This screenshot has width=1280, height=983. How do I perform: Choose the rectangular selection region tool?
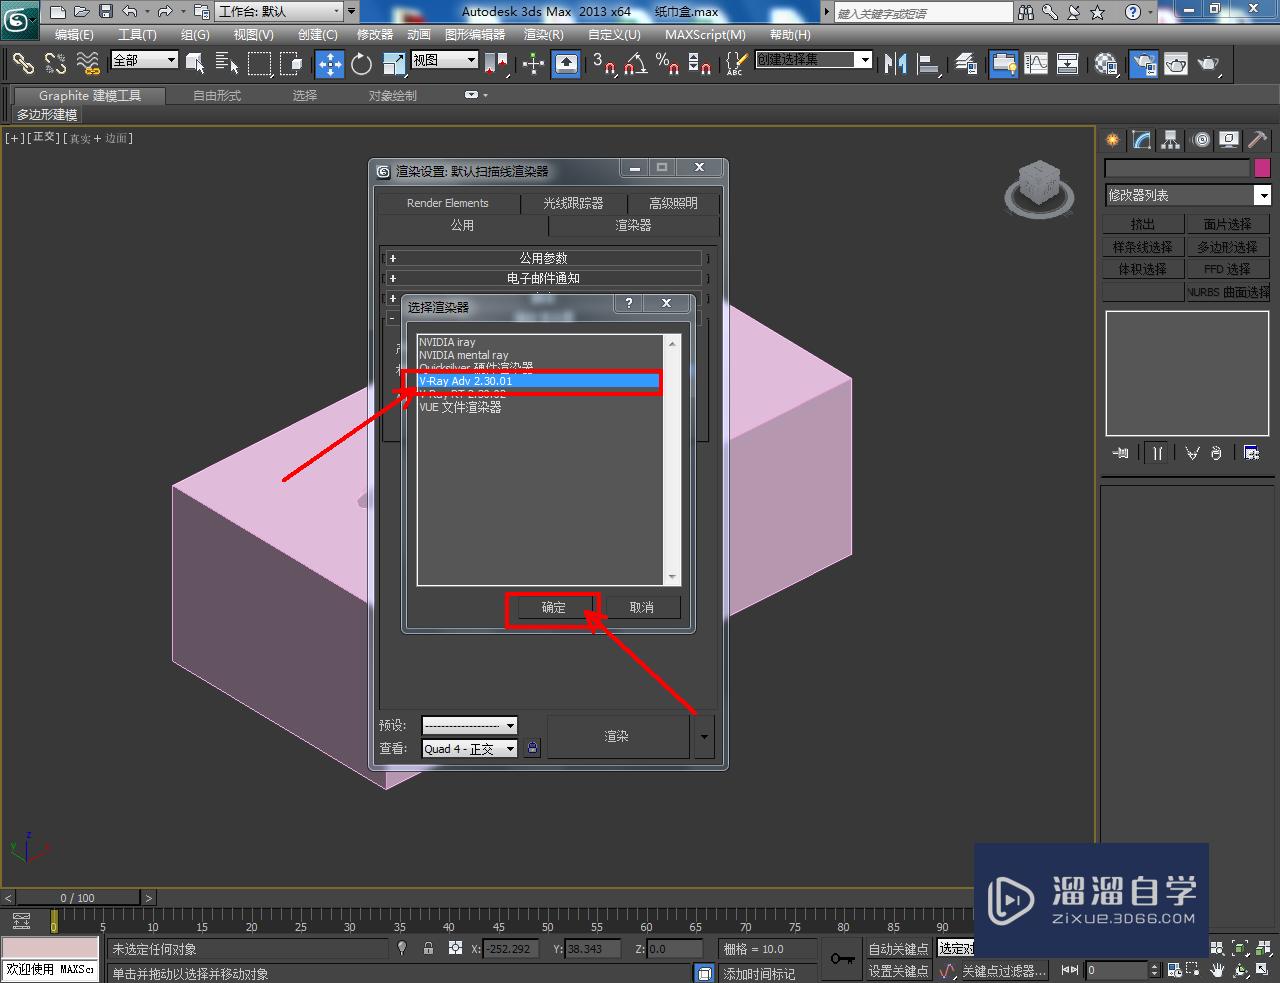click(x=260, y=64)
